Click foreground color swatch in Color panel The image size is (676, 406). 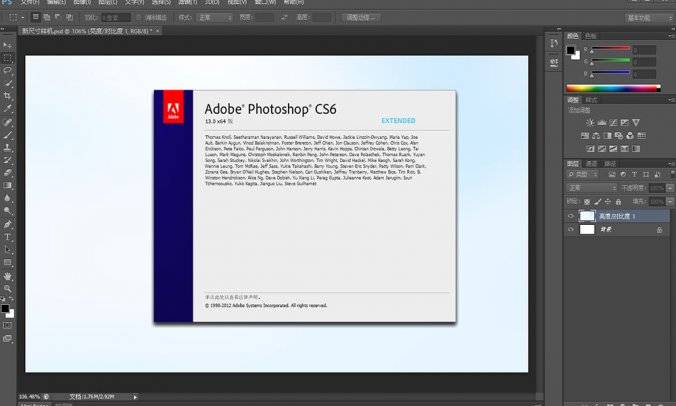click(x=571, y=50)
